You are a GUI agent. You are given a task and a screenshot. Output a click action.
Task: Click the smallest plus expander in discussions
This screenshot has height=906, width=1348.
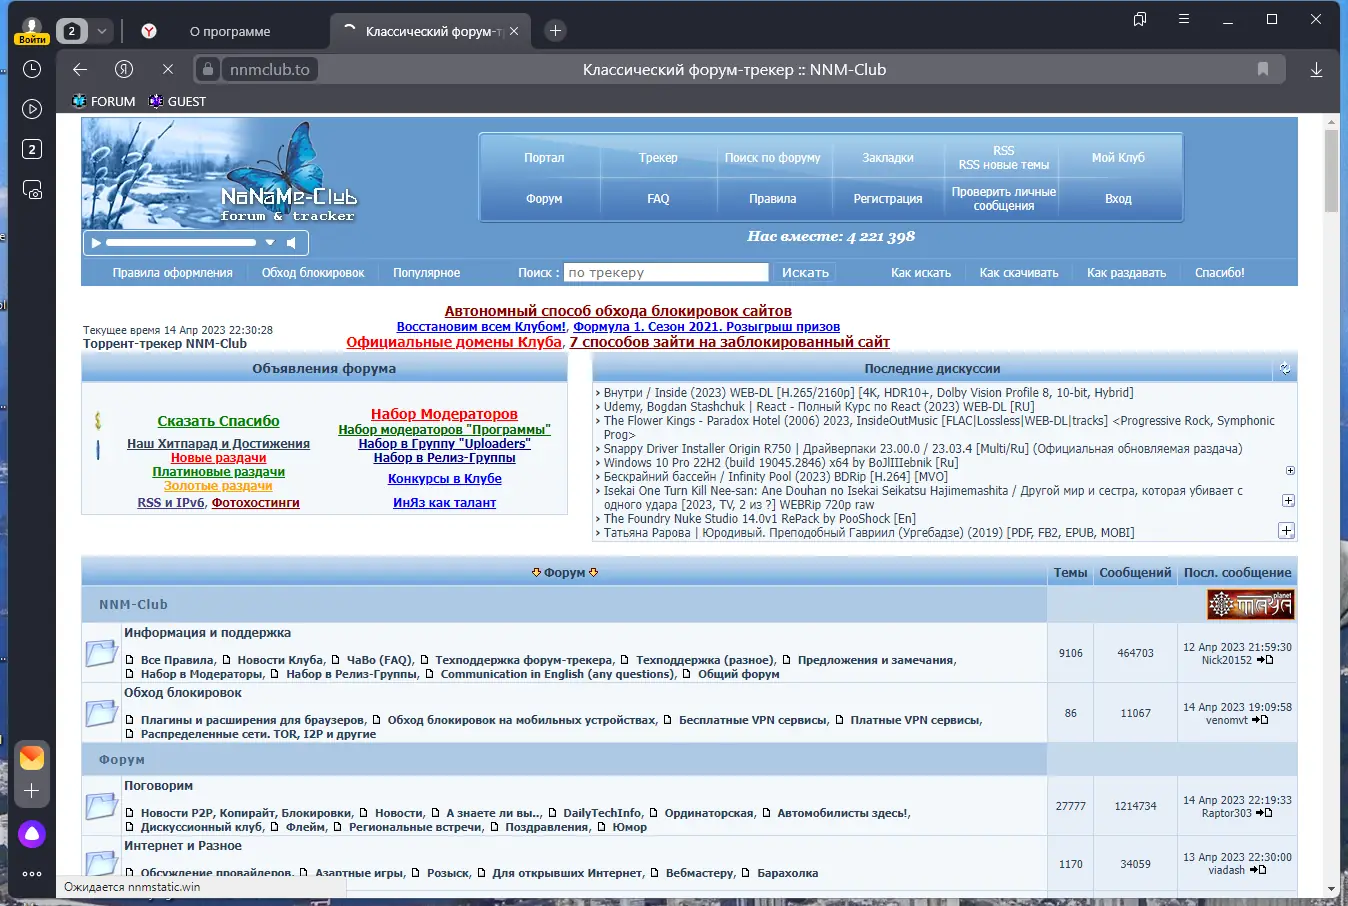pyautogui.click(x=1290, y=470)
